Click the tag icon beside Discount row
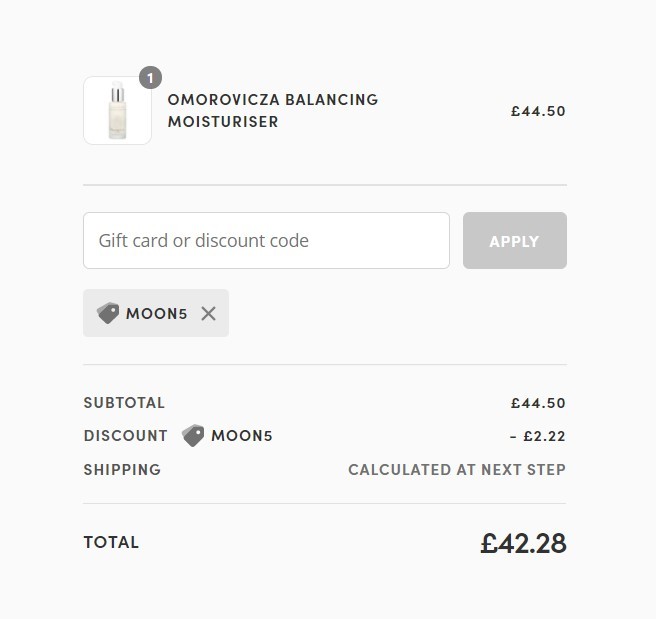 [x=193, y=435]
